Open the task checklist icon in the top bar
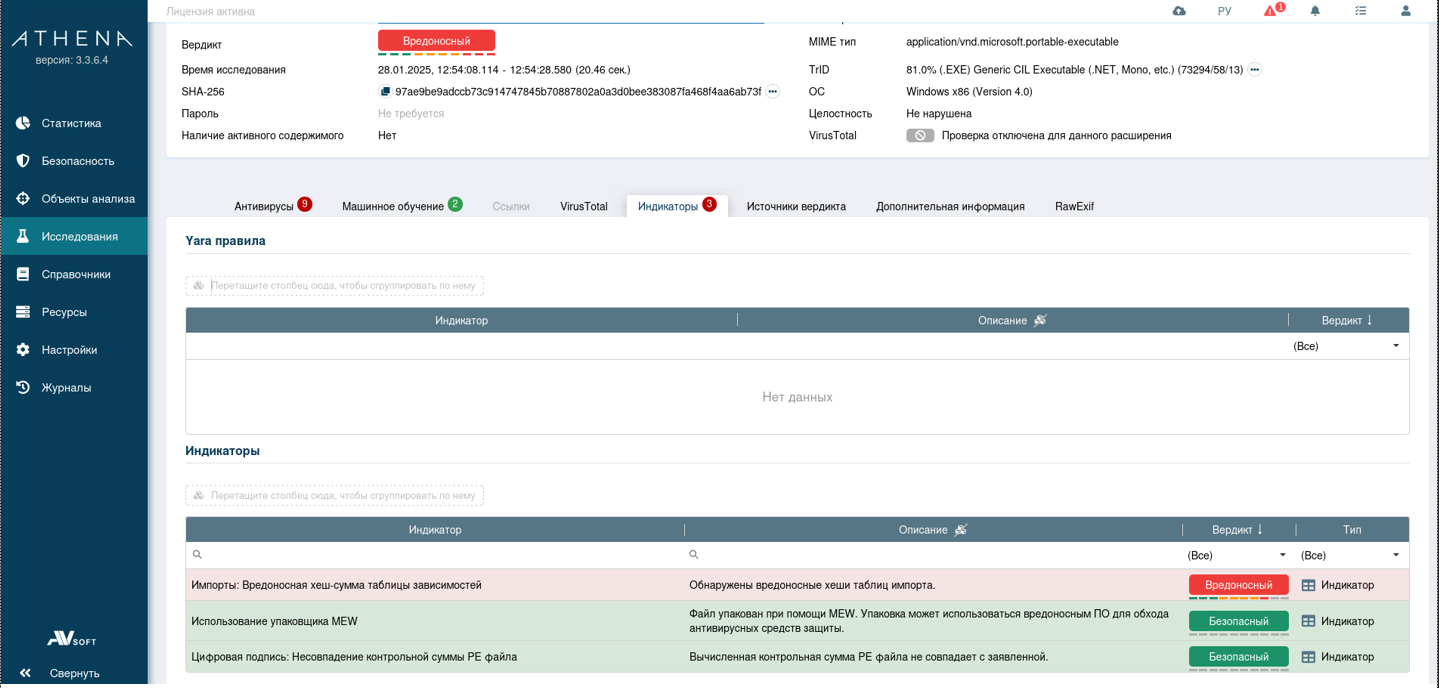 coord(1360,11)
